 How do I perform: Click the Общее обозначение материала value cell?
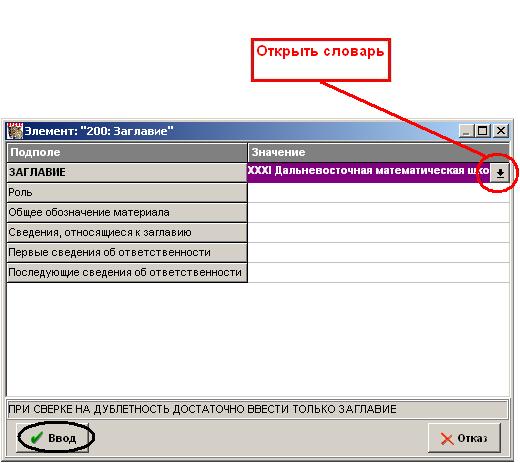[379, 212]
